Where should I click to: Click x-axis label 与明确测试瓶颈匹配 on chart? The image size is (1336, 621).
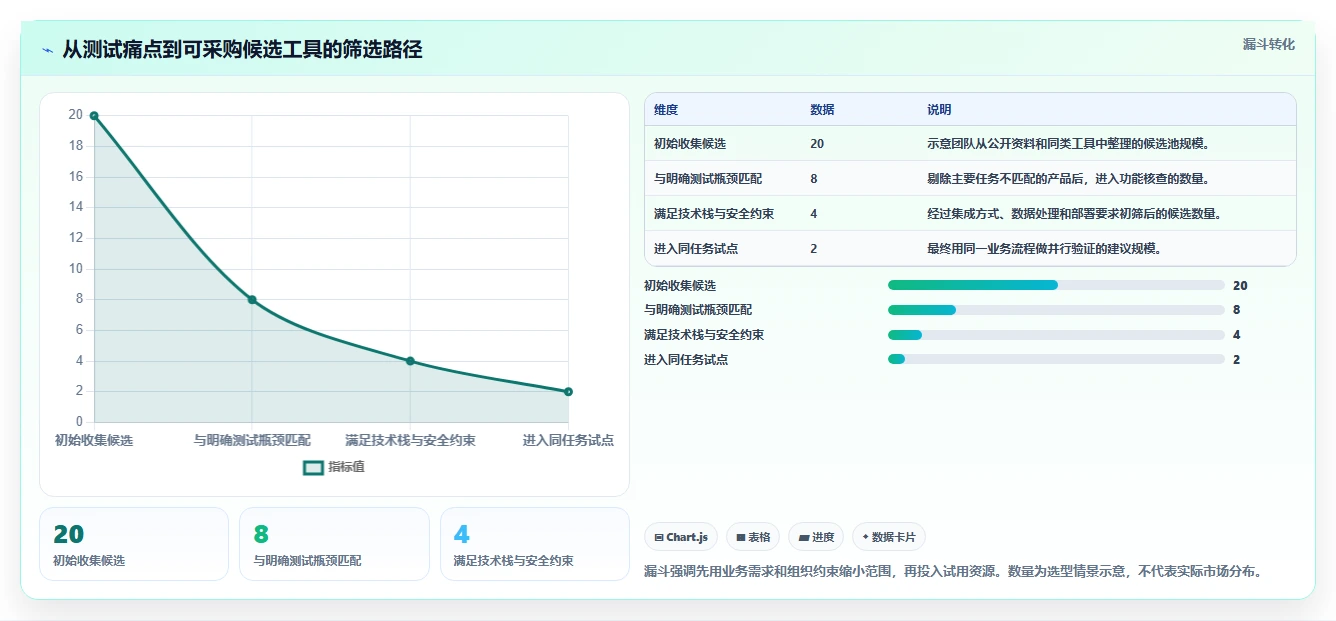252,440
